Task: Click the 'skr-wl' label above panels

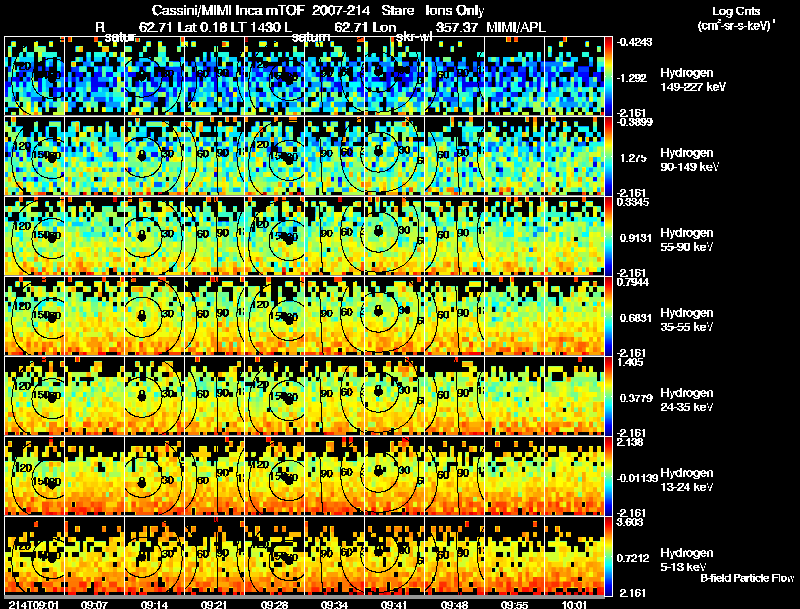Action: coord(414,37)
